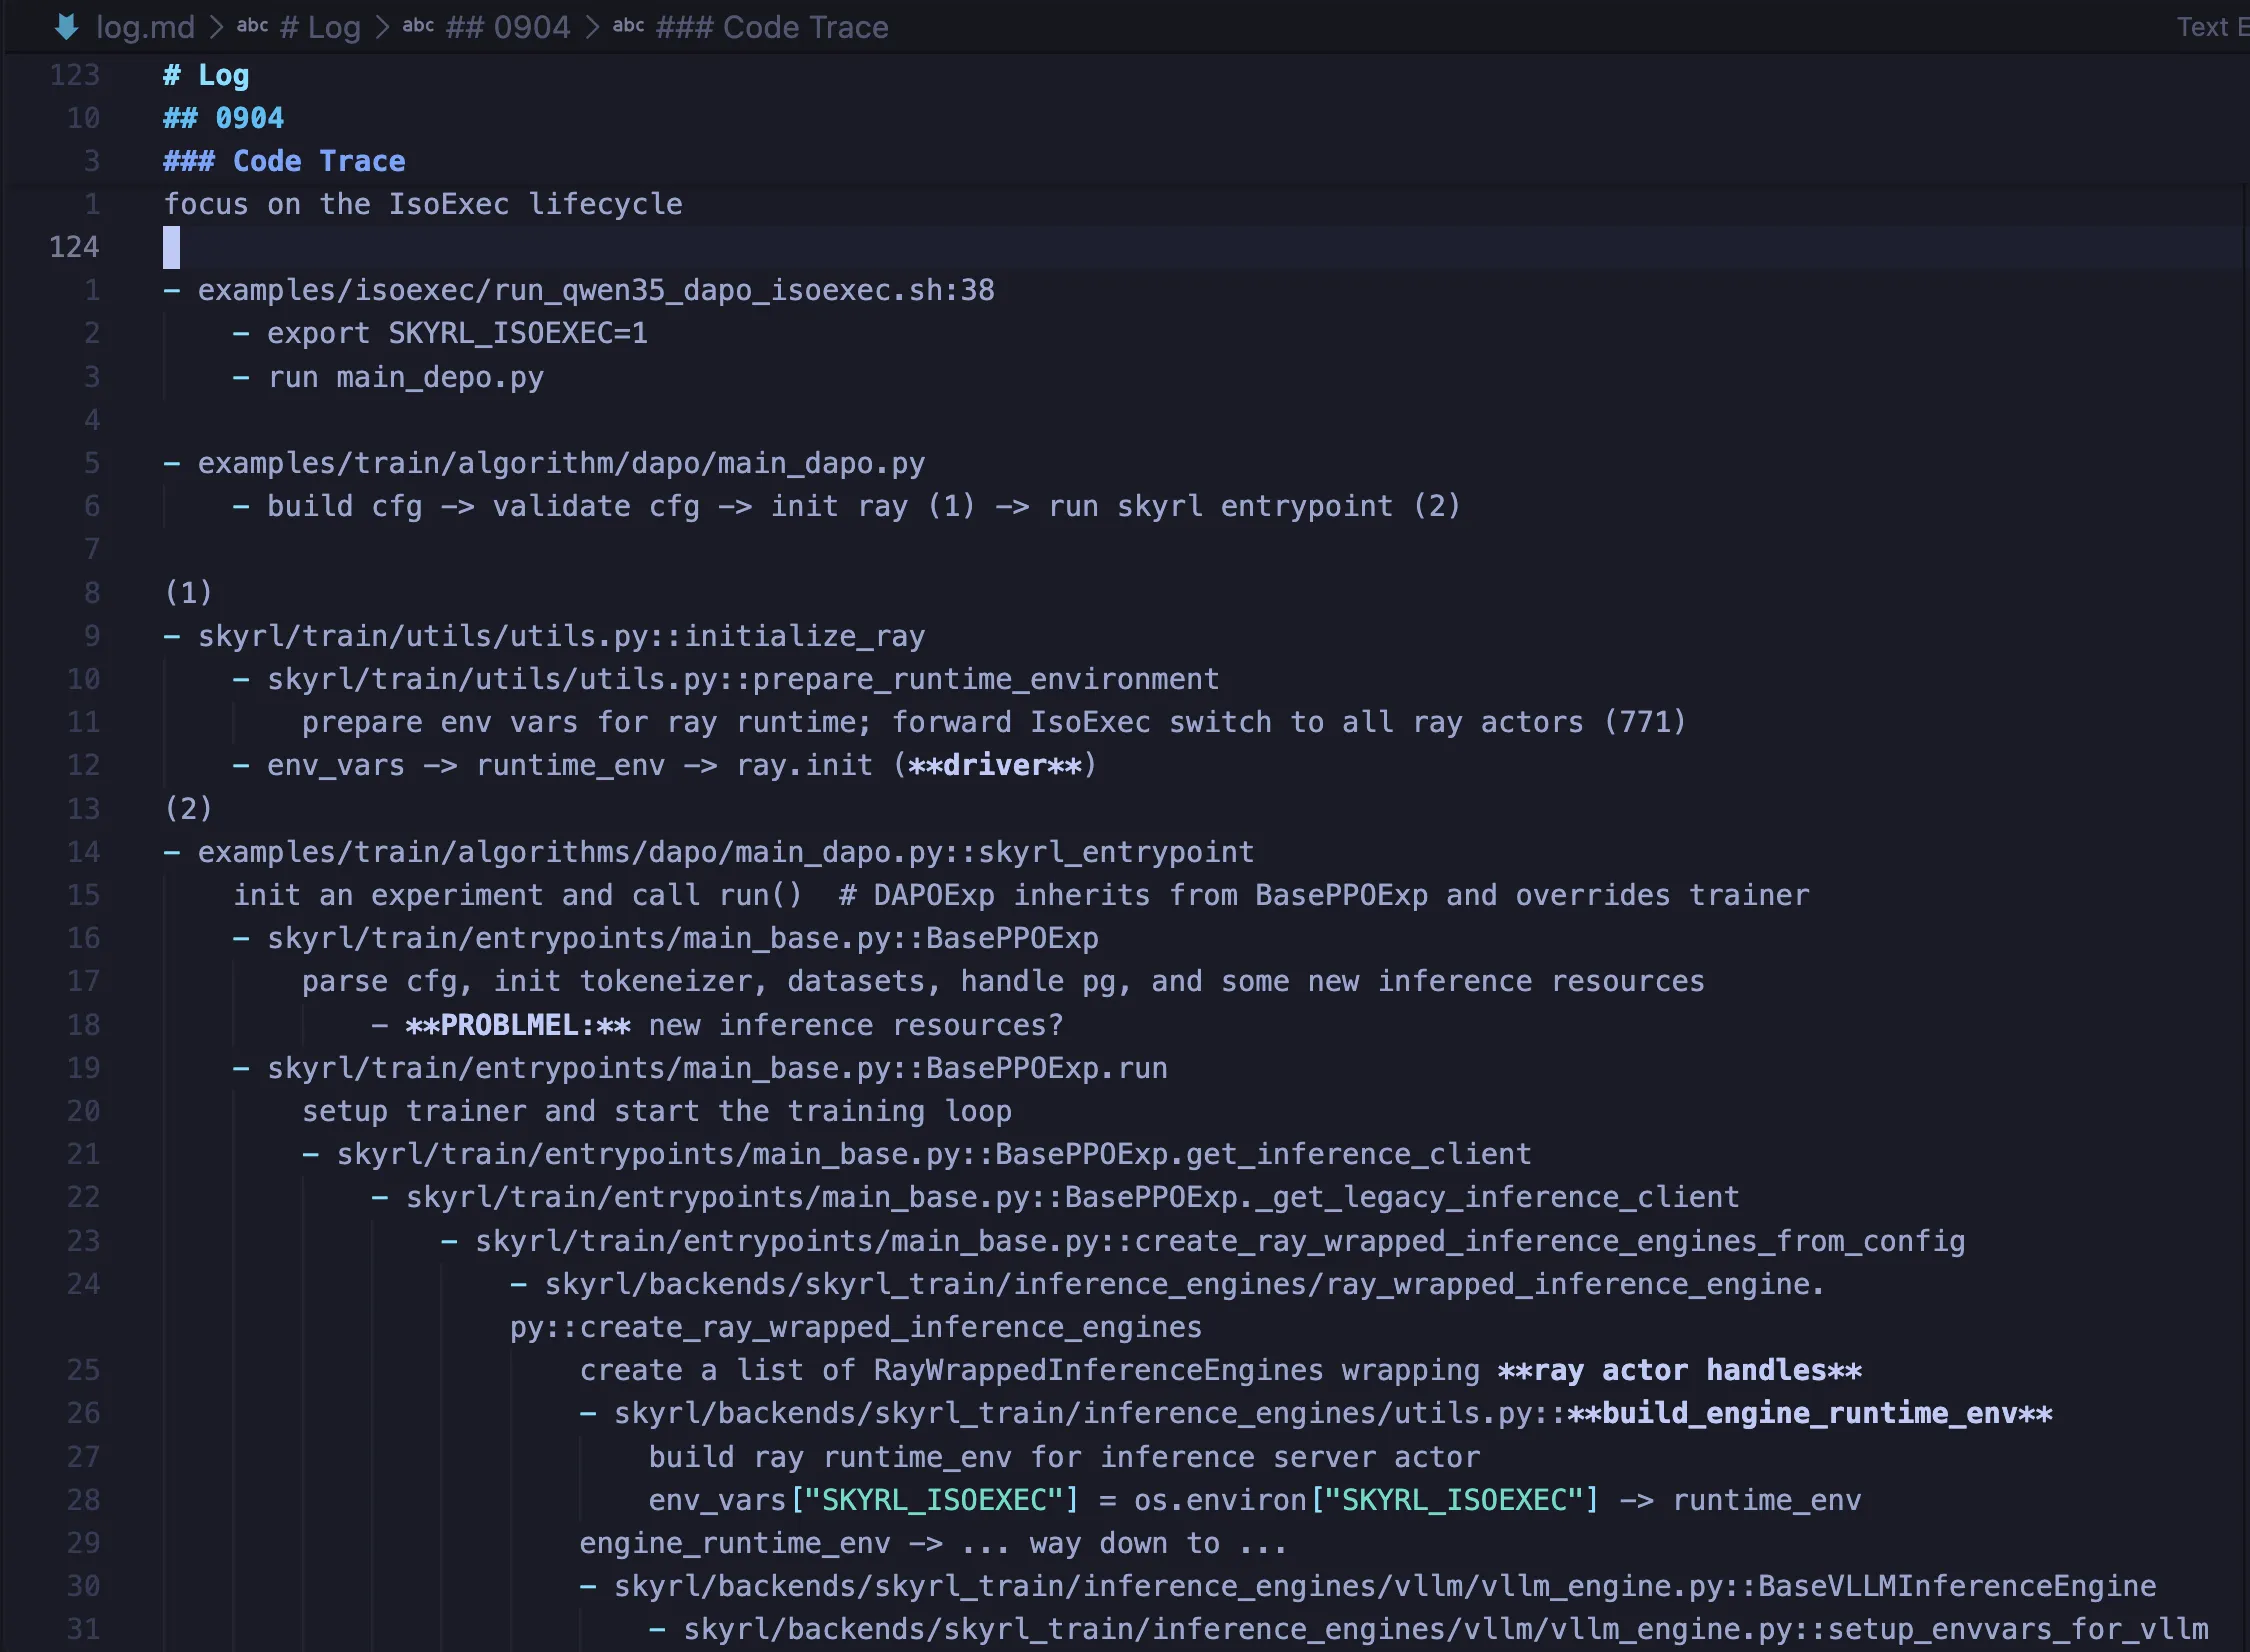Click 'examples/train/algorithm/dapo/main_dapo.py' line
This screenshot has height=1652, width=2250.
point(561,463)
